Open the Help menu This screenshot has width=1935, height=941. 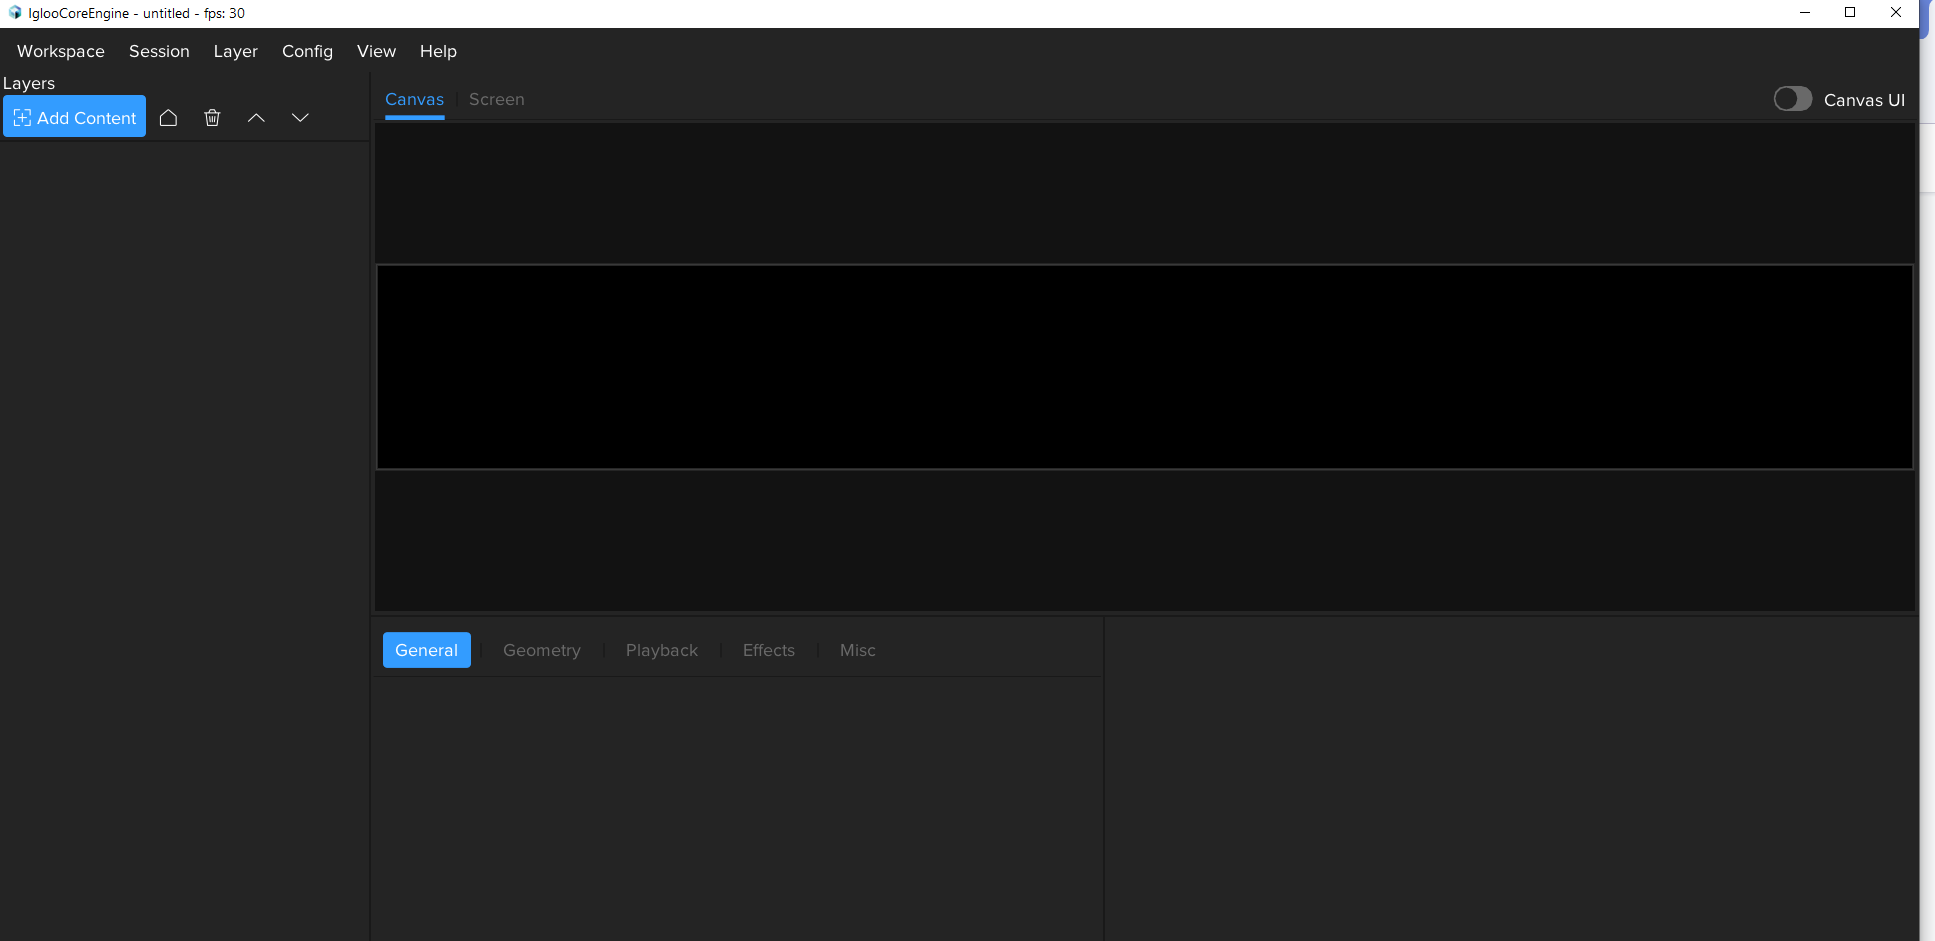438,51
